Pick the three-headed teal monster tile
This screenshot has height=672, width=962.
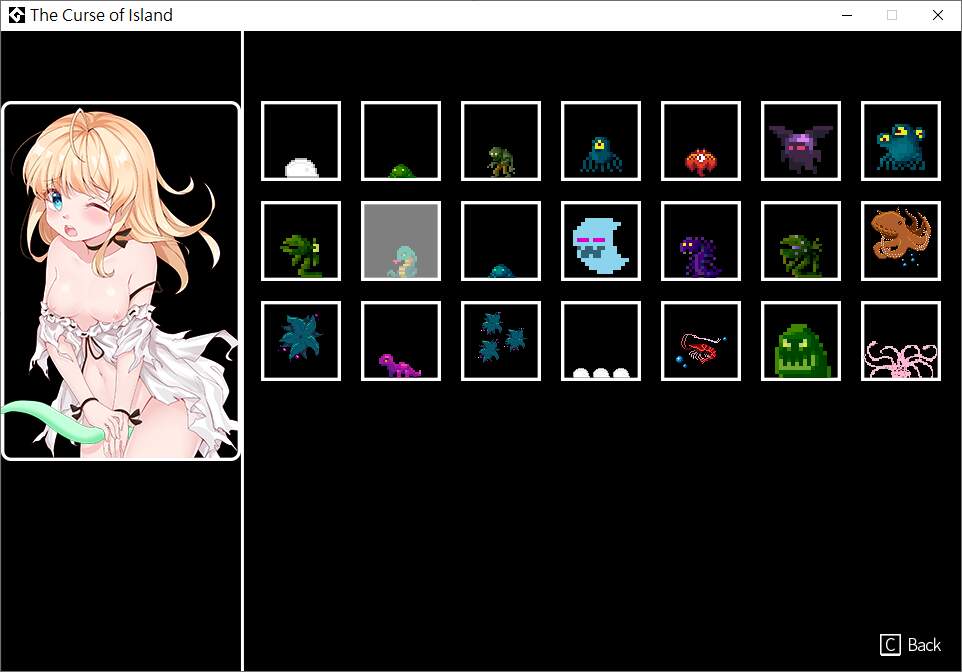901,141
